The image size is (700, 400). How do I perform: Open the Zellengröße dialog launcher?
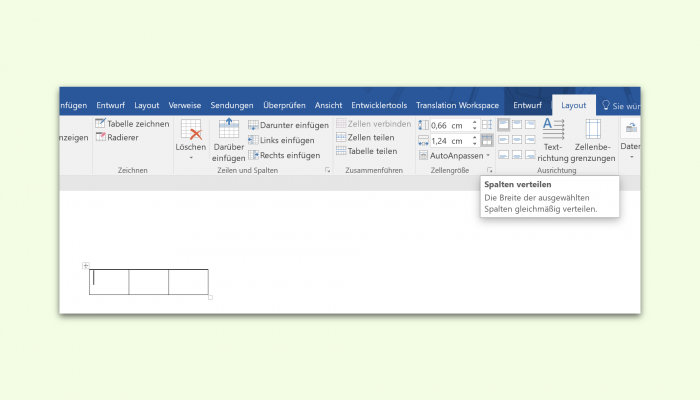pos(490,170)
